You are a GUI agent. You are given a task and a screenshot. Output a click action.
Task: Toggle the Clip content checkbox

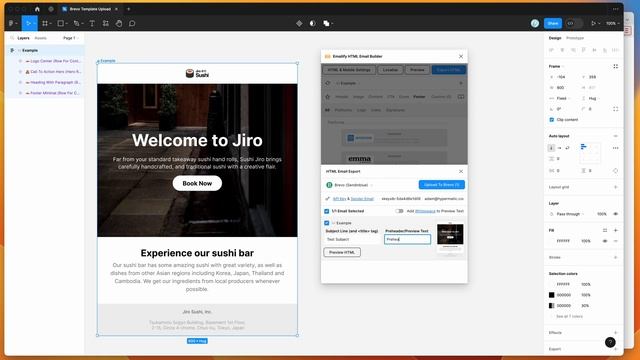coord(551,120)
